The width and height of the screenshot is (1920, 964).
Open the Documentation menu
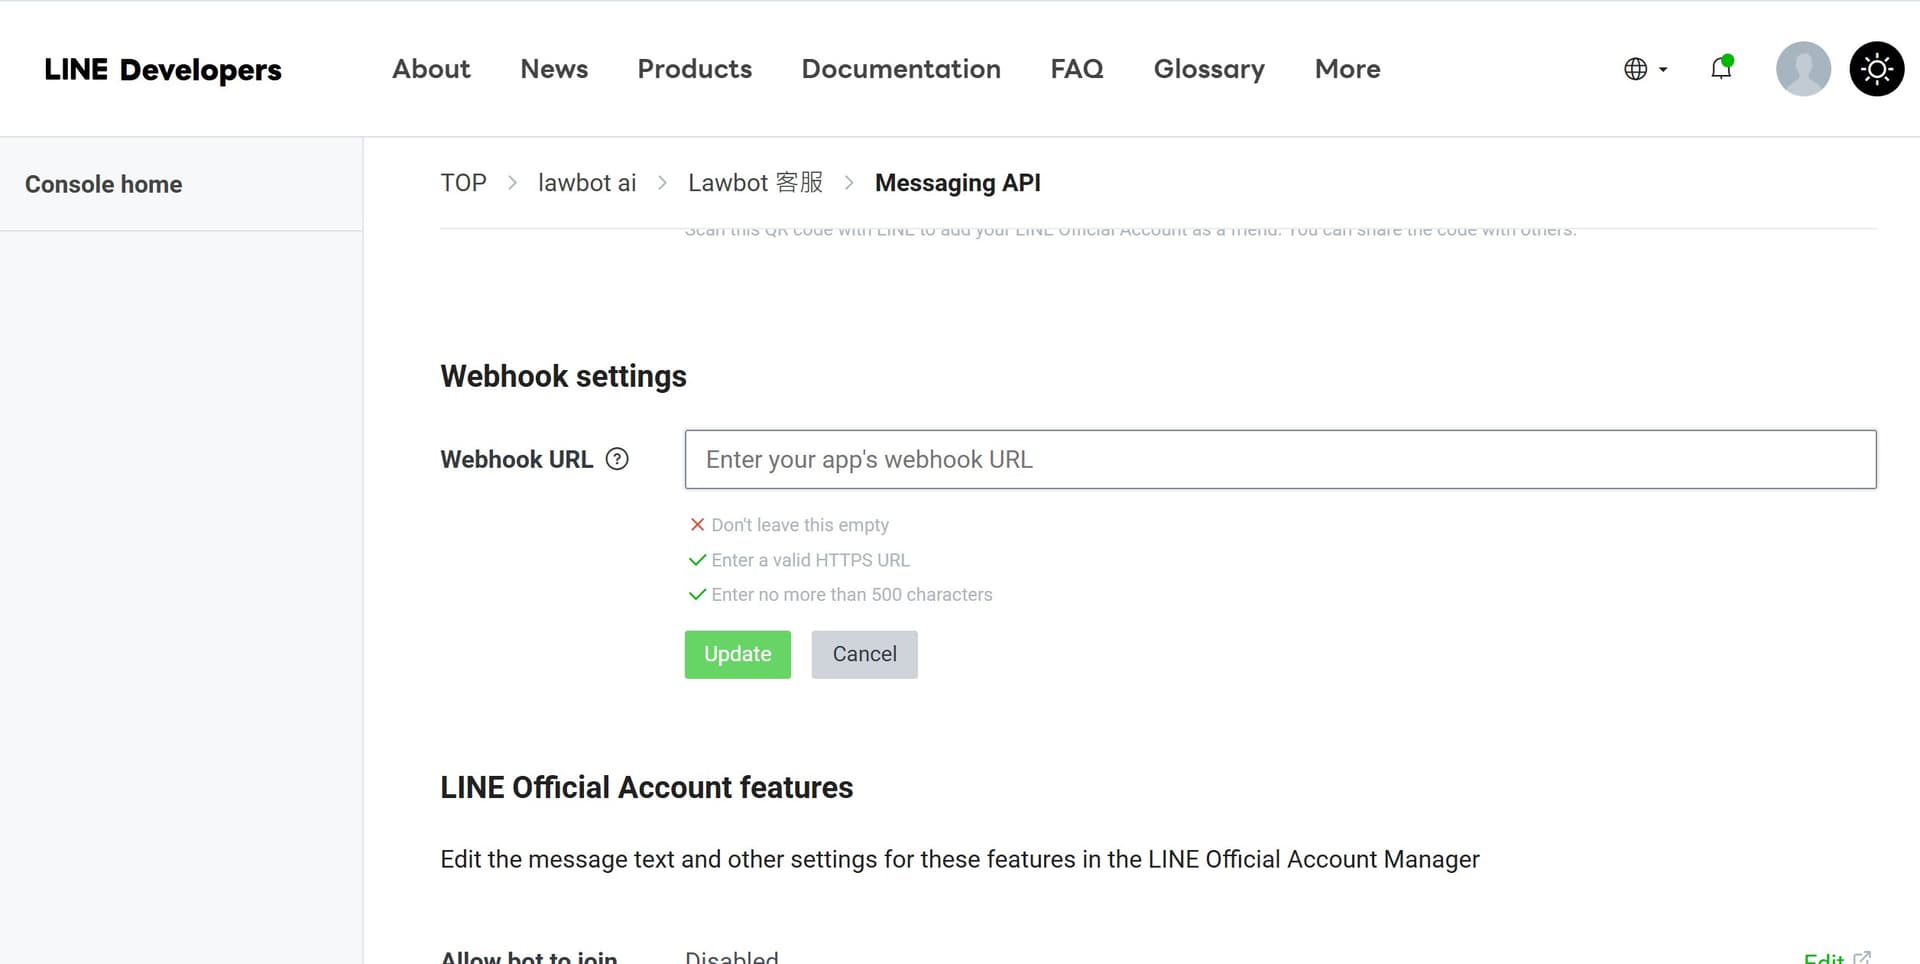pyautogui.click(x=901, y=69)
